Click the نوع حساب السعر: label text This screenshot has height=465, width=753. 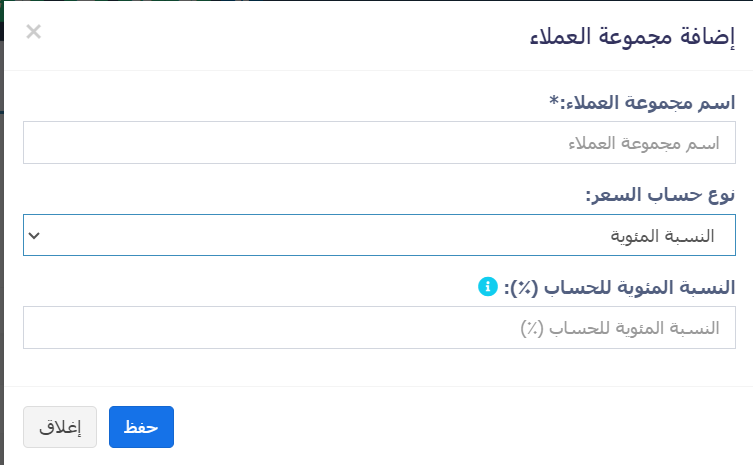click(x=660, y=195)
